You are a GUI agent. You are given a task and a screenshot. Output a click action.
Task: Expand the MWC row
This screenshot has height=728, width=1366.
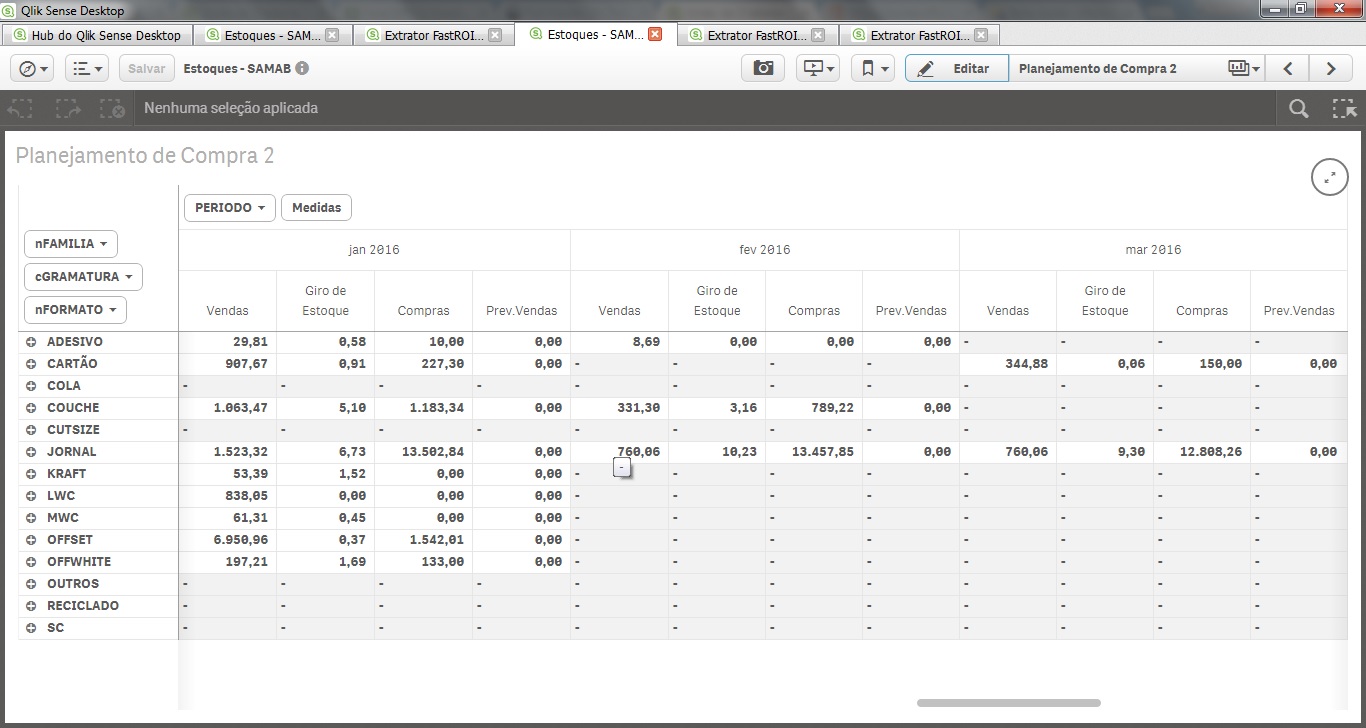pos(31,518)
